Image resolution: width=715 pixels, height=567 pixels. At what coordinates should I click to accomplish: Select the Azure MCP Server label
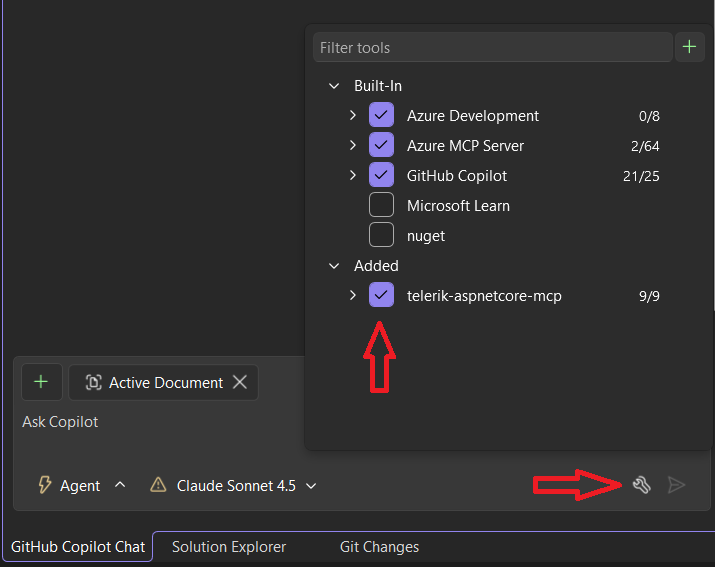[466, 146]
